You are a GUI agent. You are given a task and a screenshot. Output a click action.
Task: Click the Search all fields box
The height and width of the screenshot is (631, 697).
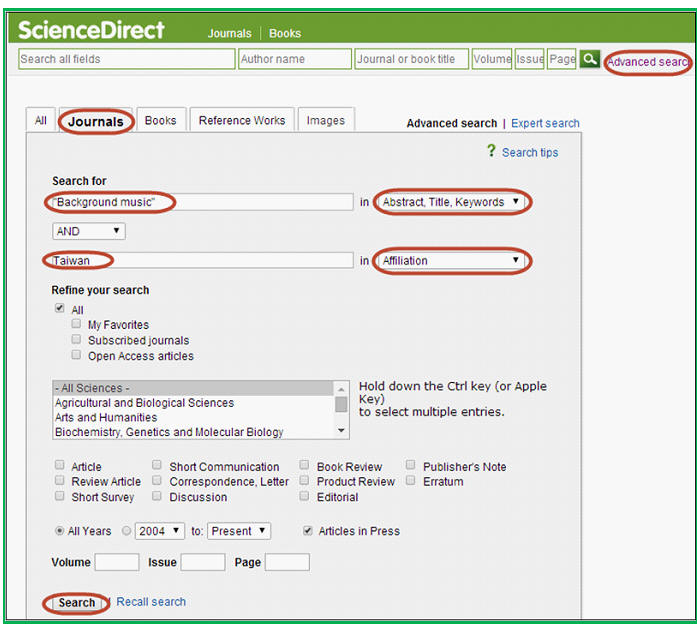coord(127,59)
